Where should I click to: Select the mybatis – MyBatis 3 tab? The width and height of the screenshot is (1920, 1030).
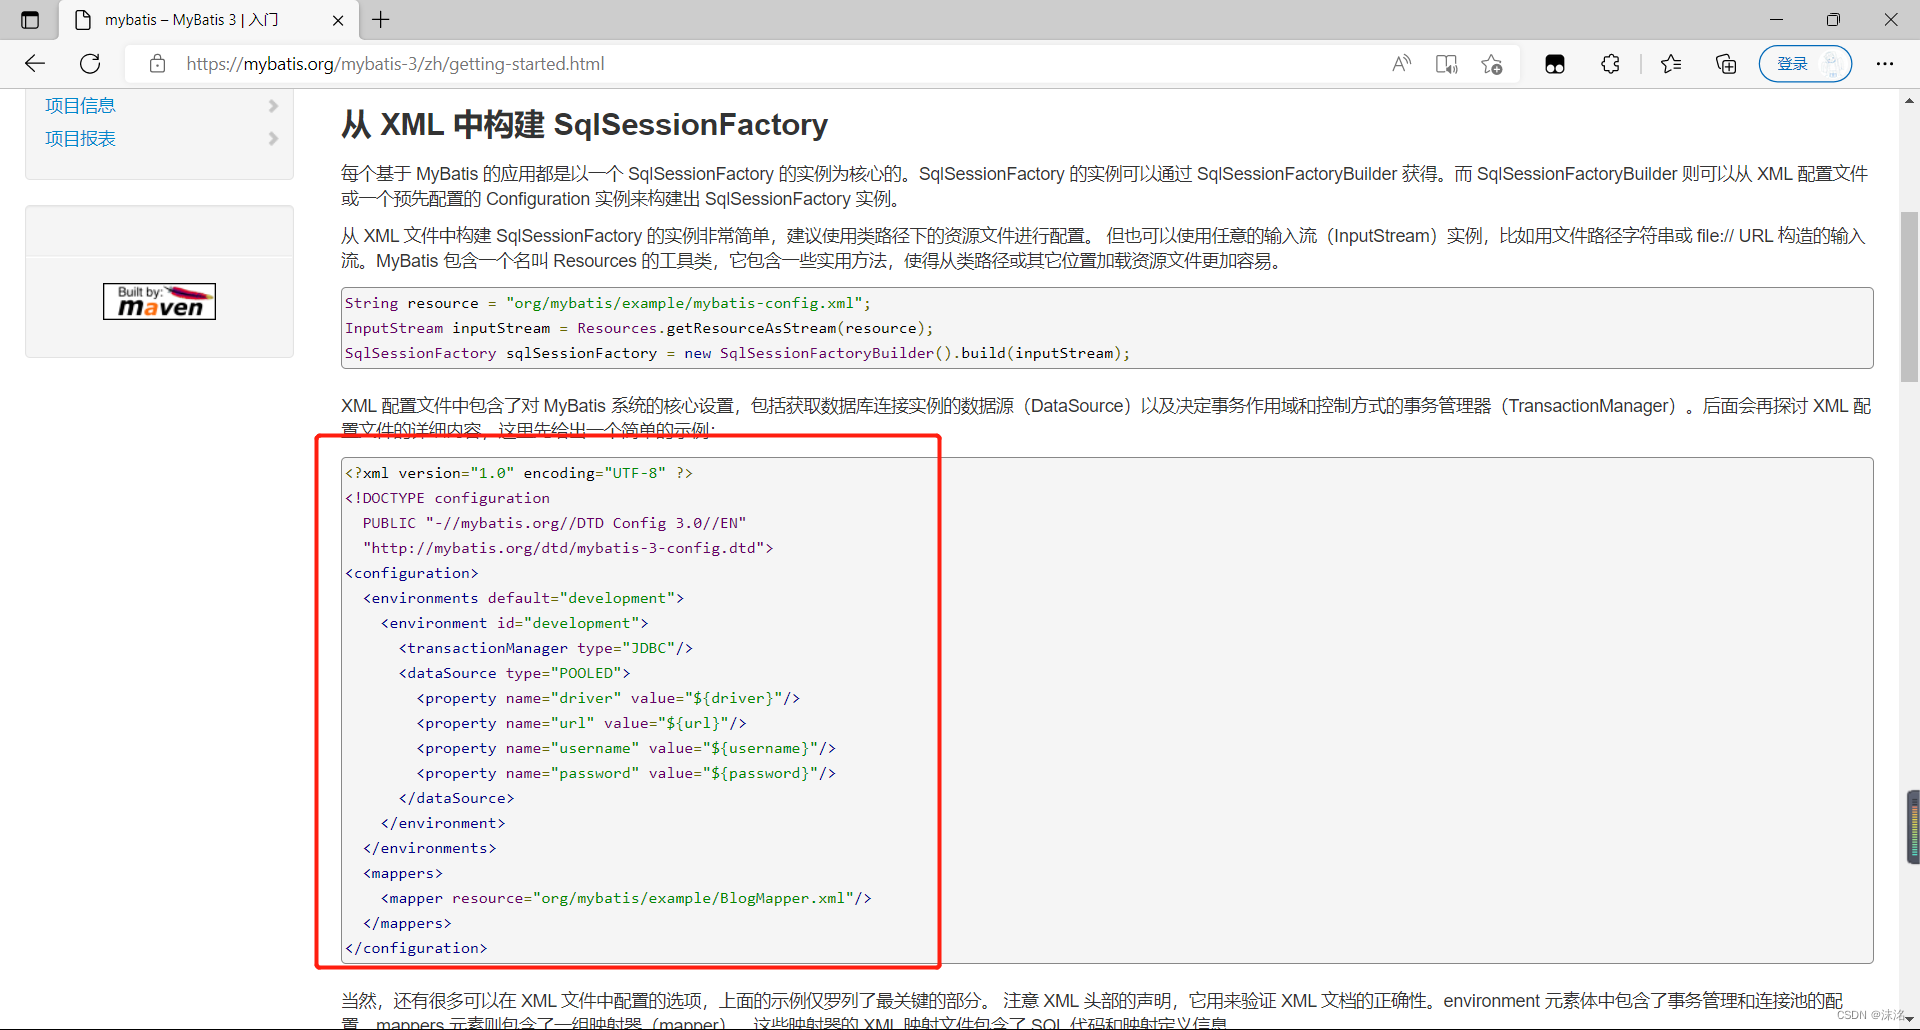pyautogui.click(x=210, y=20)
